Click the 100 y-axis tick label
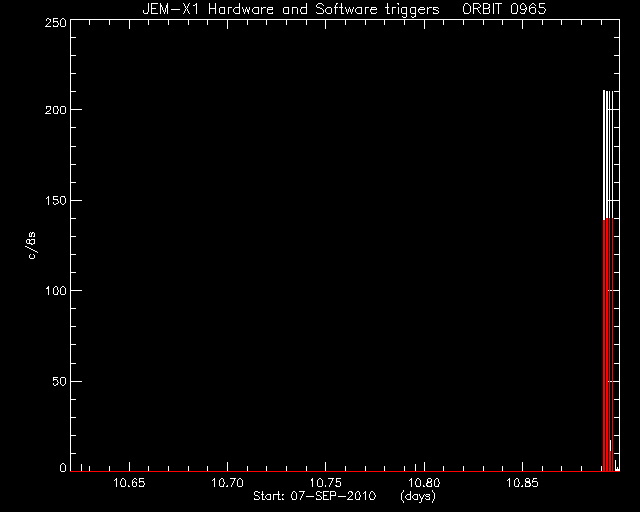Viewport: 640px width, 512px height. tap(56, 291)
